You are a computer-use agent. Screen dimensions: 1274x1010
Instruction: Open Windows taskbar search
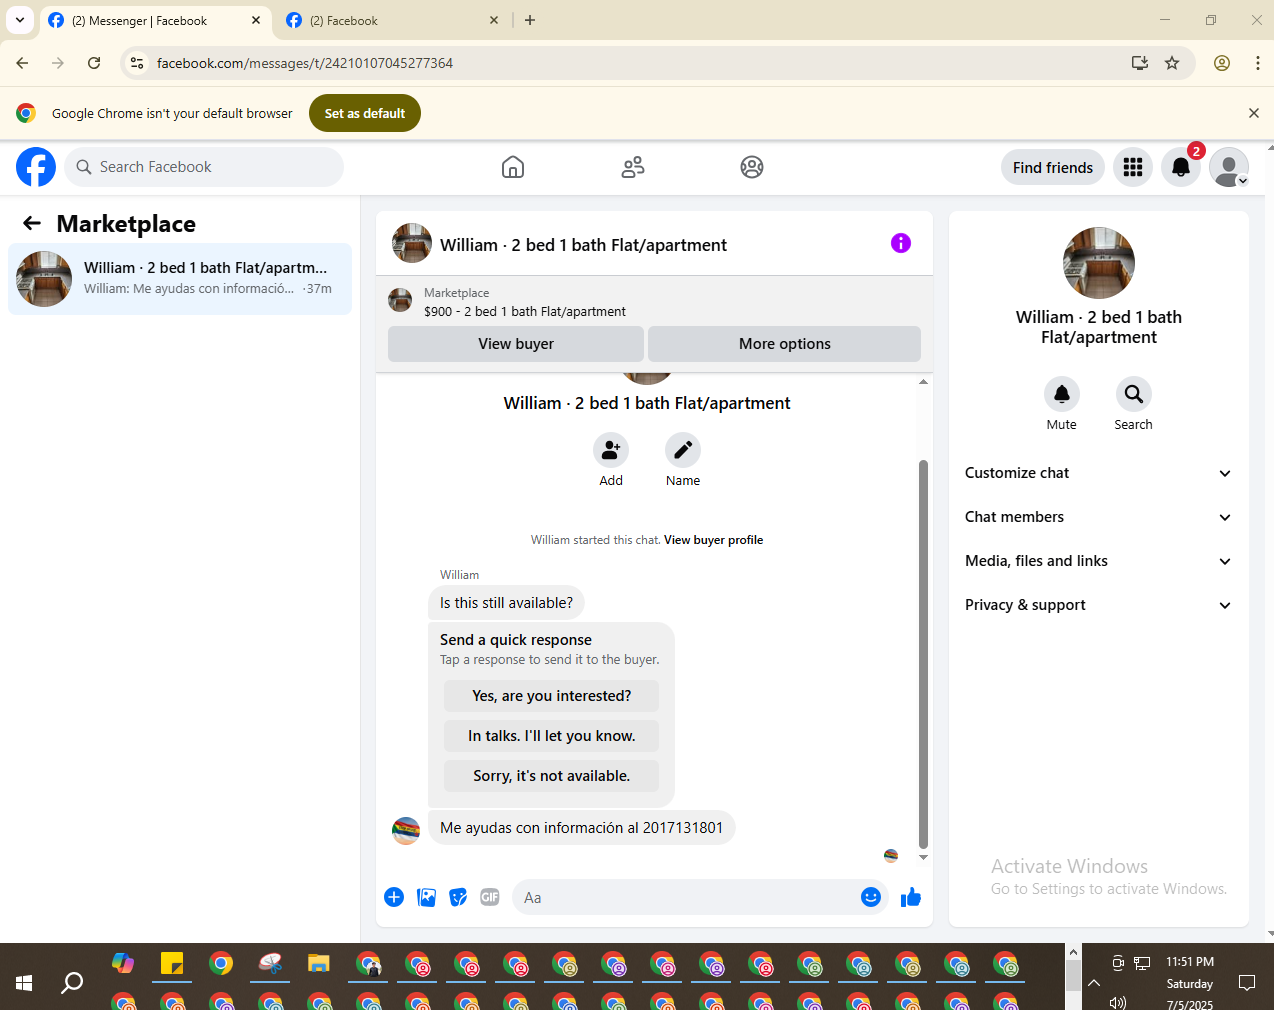coord(72,983)
